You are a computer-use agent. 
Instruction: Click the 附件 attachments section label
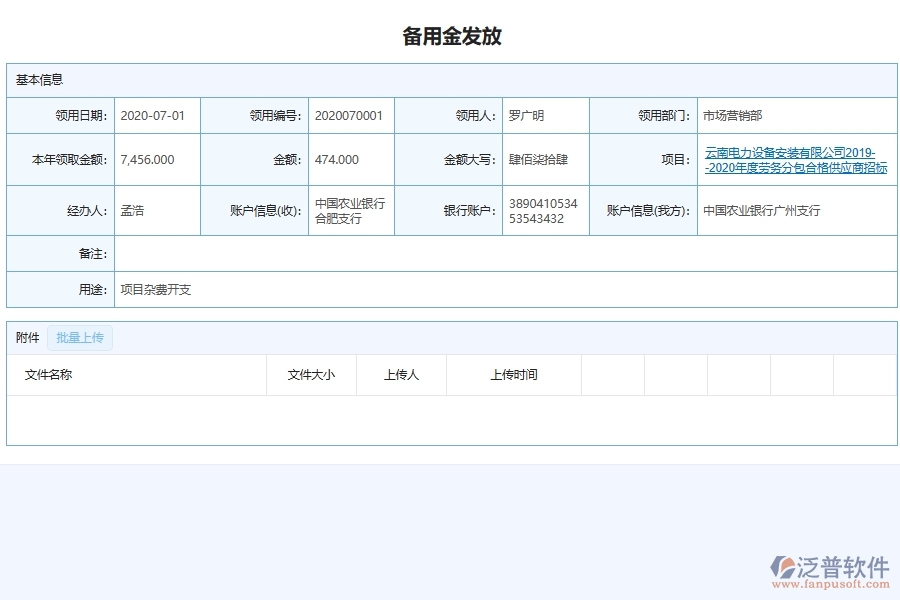coord(26,337)
